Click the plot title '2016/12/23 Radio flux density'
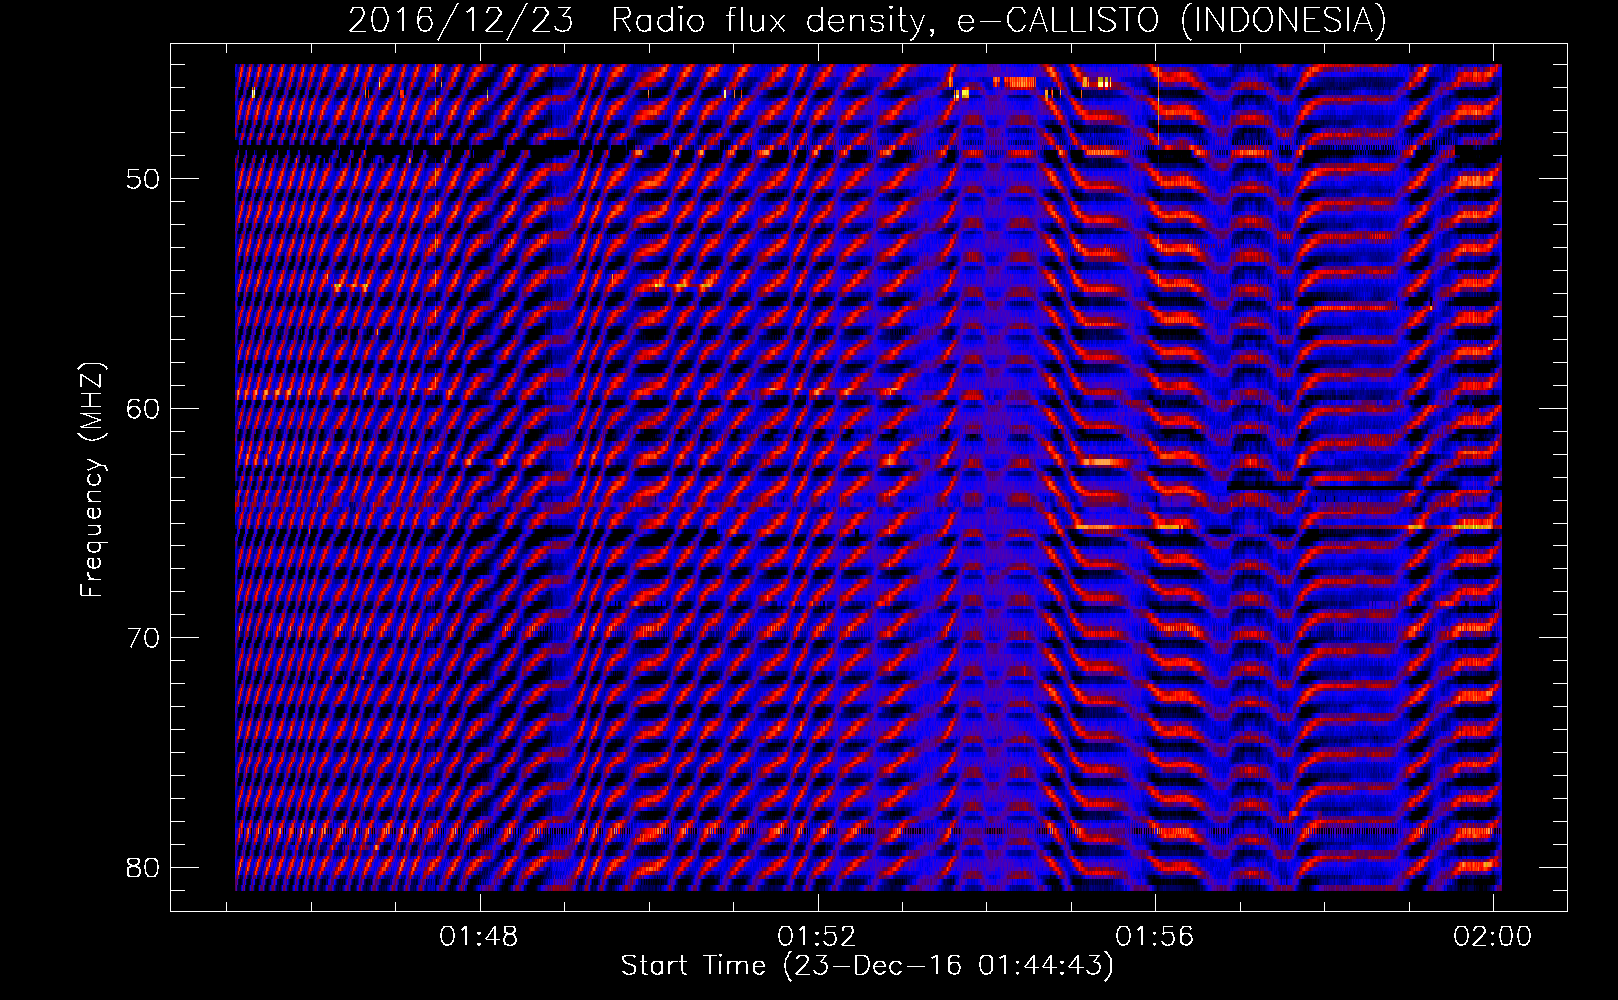 click(x=867, y=20)
